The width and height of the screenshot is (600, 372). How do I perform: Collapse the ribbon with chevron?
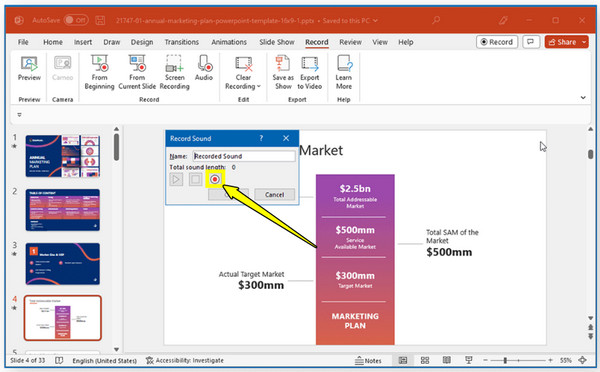tap(583, 98)
